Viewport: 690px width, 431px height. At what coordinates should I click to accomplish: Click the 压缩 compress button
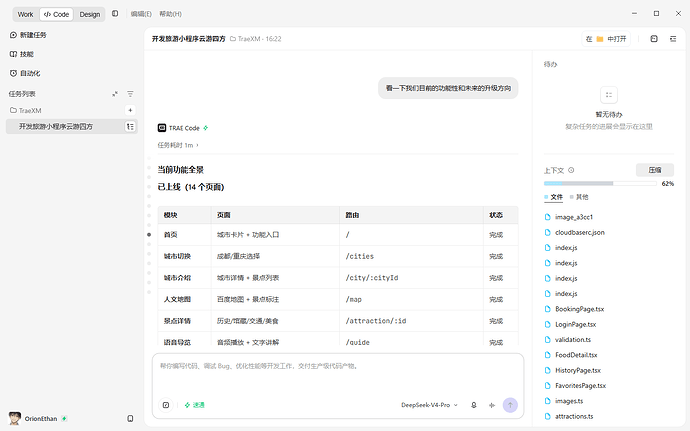pyautogui.click(x=655, y=170)
